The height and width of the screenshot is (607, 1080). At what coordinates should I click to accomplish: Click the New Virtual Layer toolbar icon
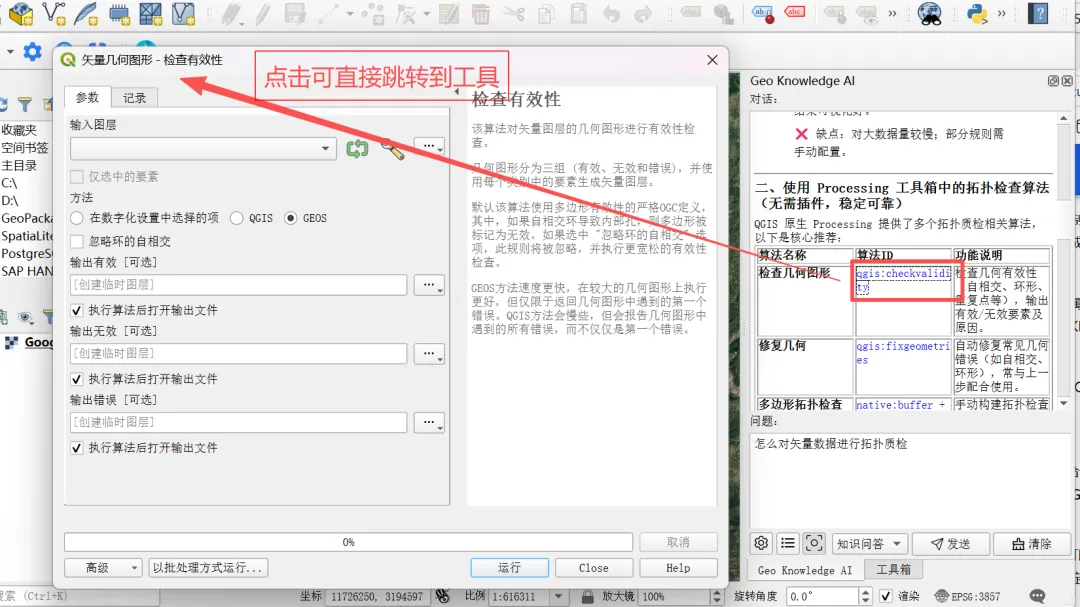[x=183, y=13]
